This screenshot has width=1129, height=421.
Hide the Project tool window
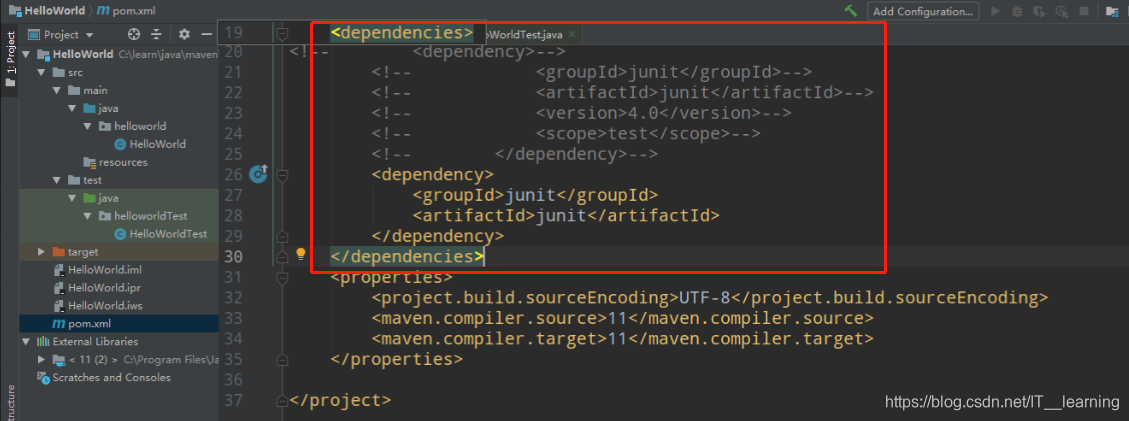[207, 34]
